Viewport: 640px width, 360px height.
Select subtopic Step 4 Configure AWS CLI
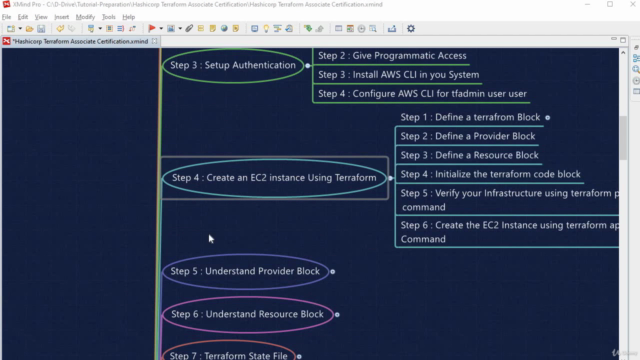point(422,94)
